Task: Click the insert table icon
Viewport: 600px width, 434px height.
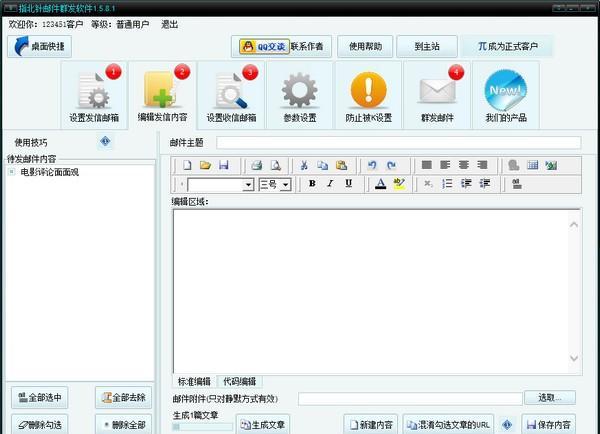Action: coord(533,165)
